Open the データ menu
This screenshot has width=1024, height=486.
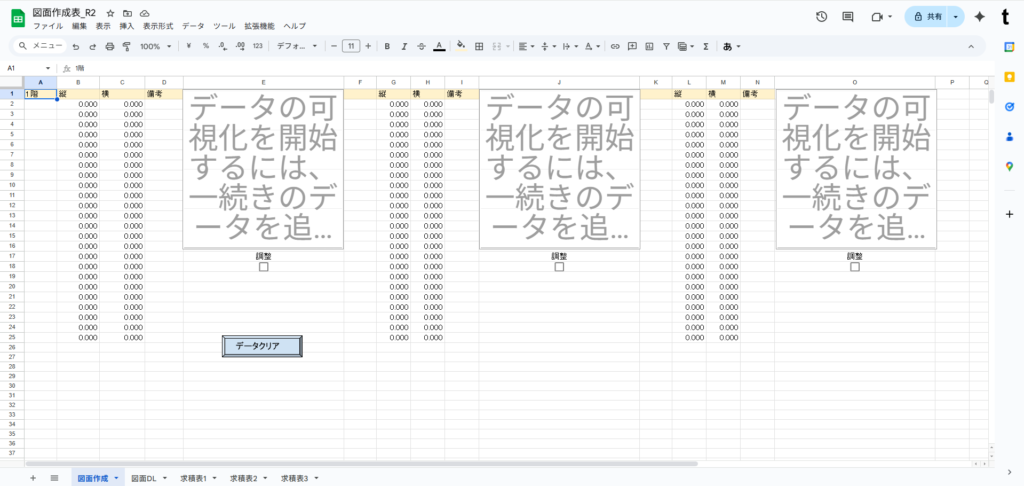click(x=193, y=26)
